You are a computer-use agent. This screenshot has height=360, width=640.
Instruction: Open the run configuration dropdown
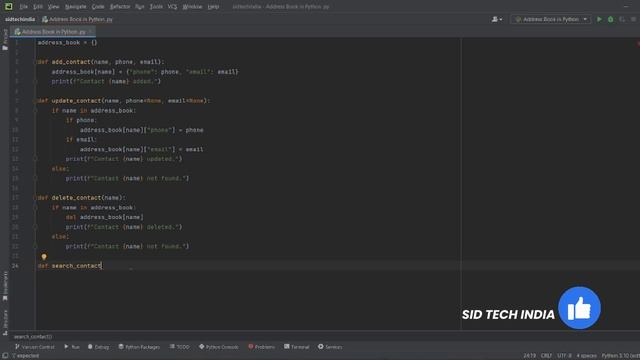(x=550, y=19)
